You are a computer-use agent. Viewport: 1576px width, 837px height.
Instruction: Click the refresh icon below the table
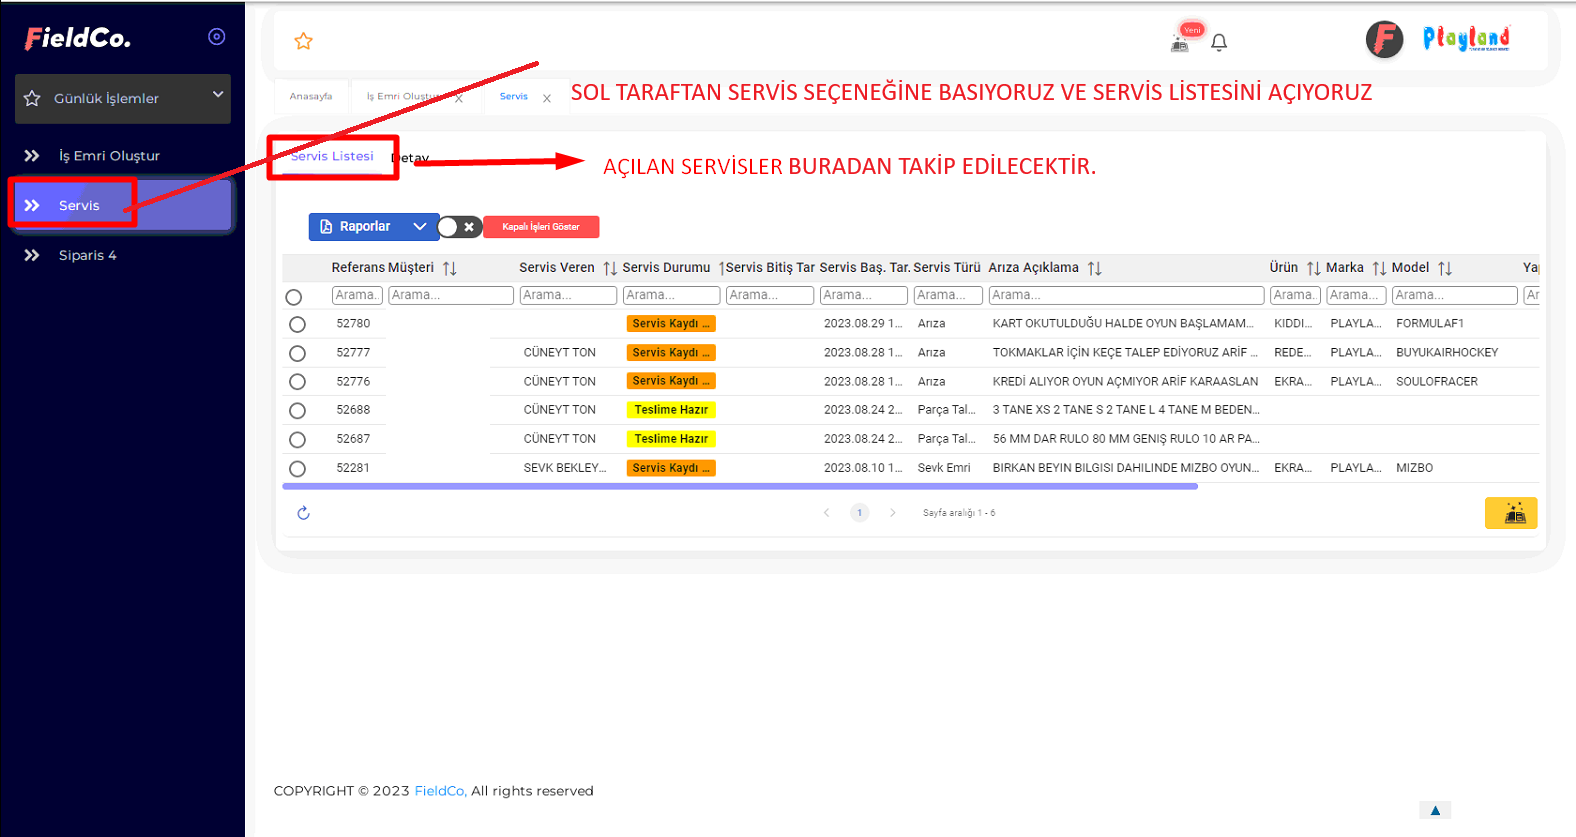(x=303, y=513)
